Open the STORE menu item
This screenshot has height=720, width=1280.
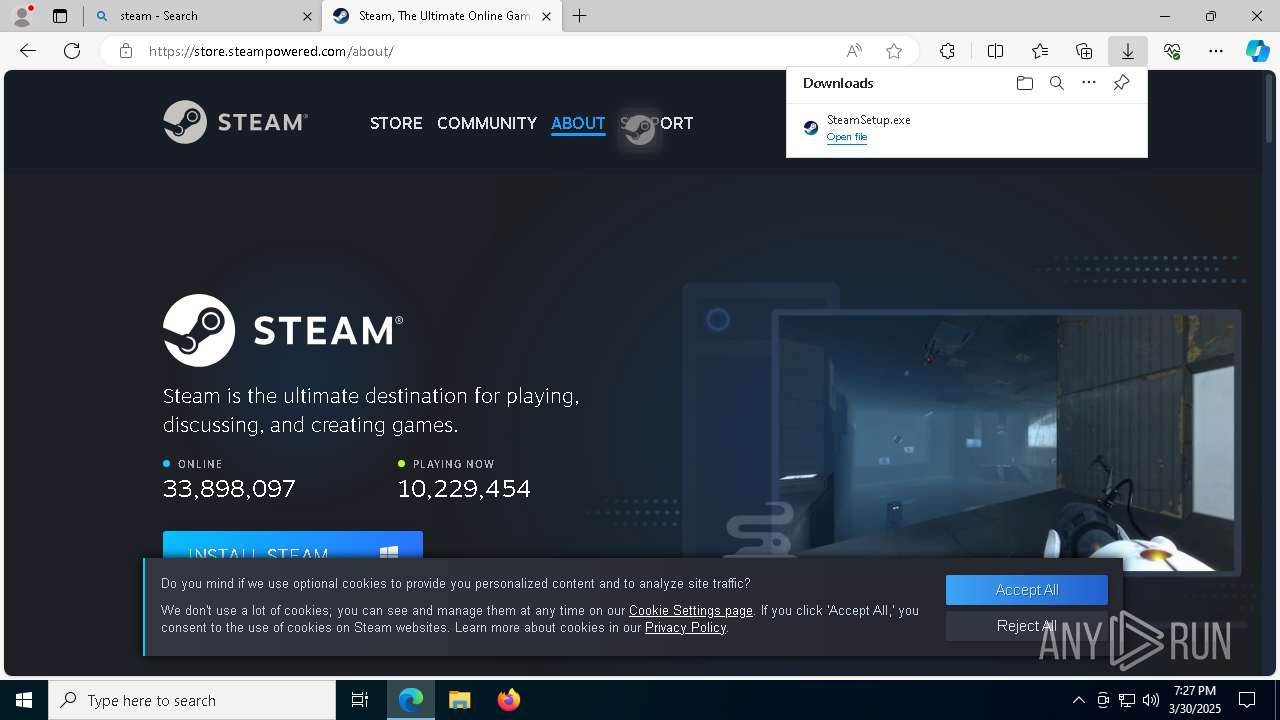396,123
